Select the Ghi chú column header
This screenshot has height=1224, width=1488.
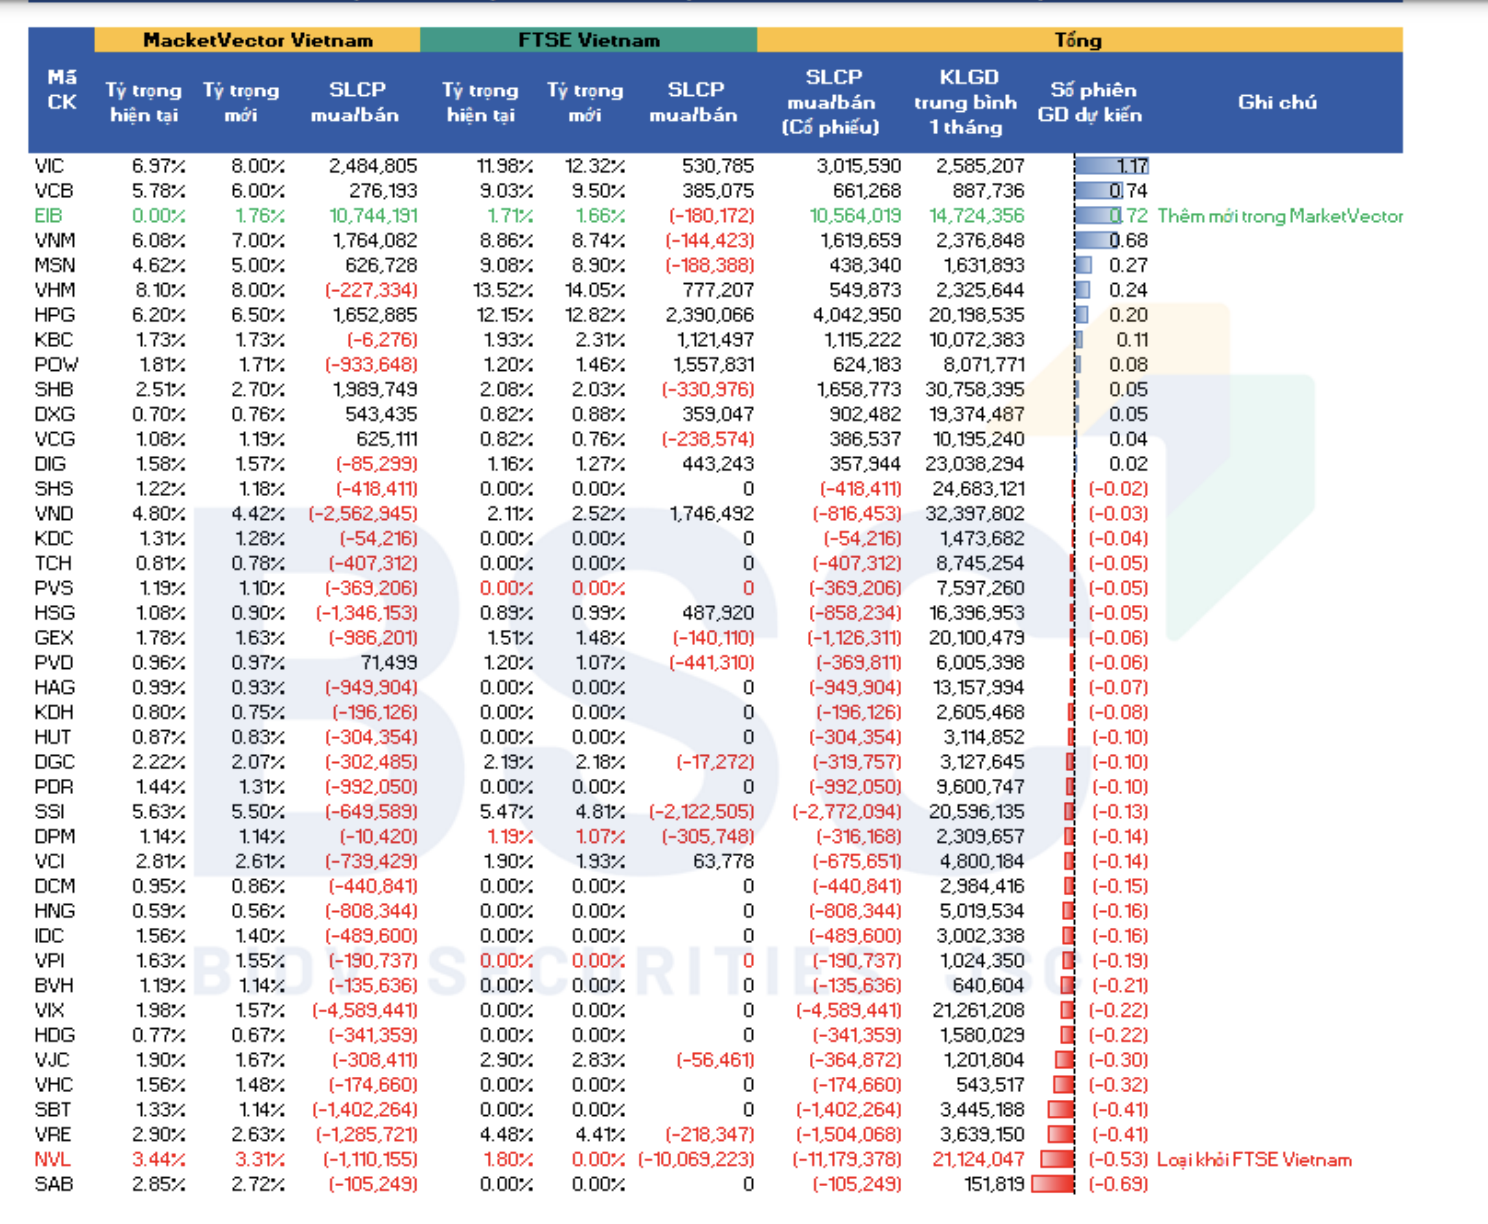[x=1276, y=102]
